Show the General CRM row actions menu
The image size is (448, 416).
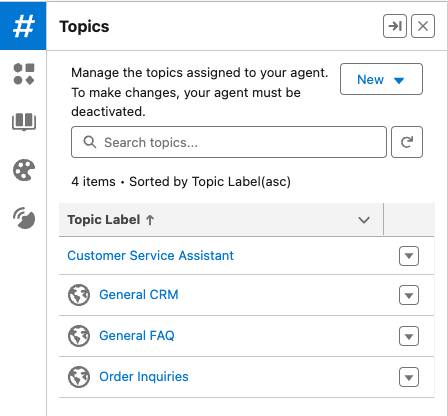409,295
